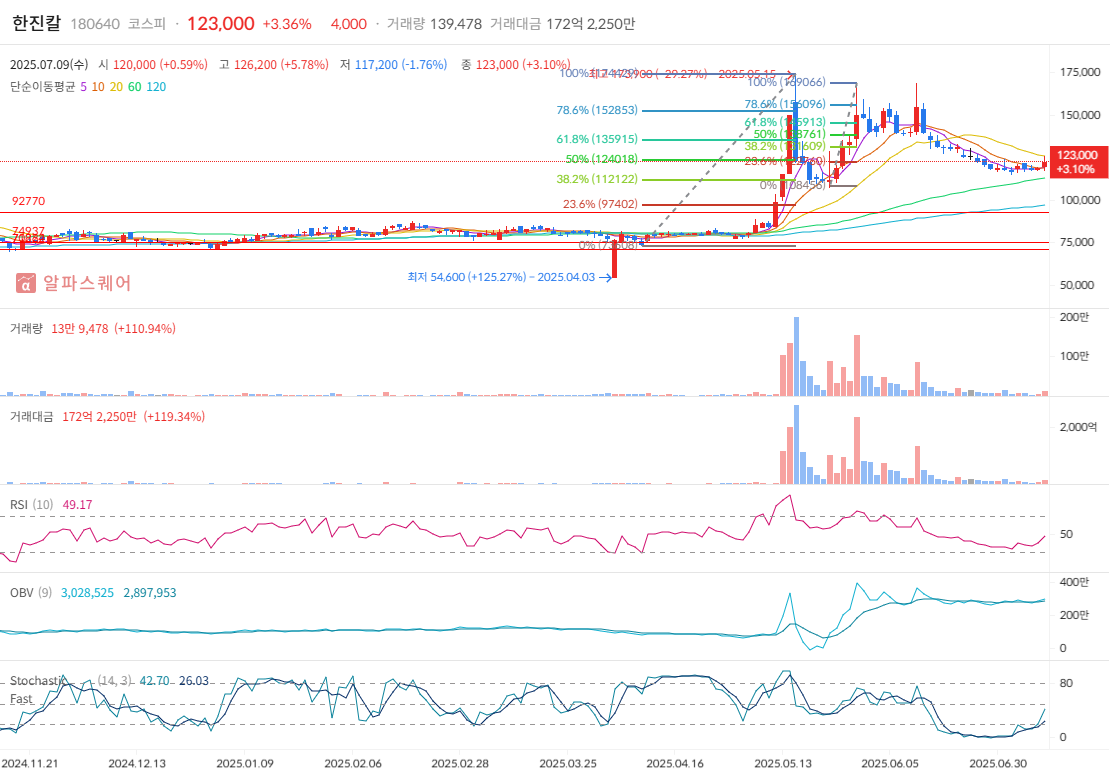Click 100,000 on the price axis
This screenshot has height=778, width=1110.
(x=1080, y=200)
